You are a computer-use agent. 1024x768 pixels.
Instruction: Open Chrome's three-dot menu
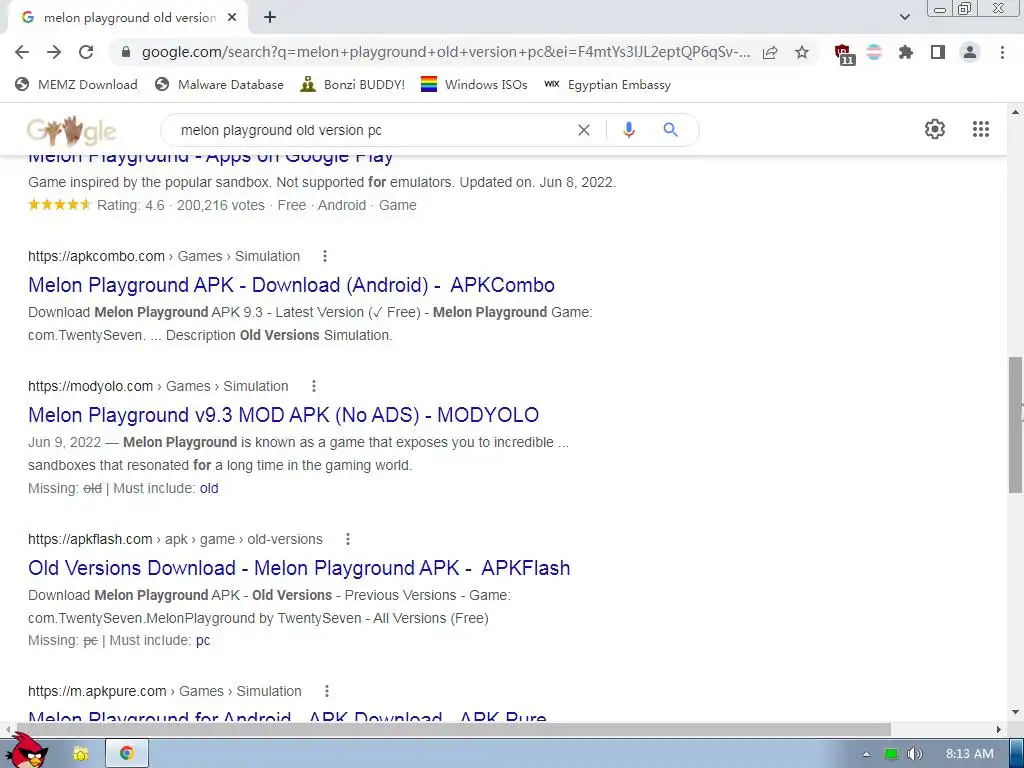point(1002,52)
